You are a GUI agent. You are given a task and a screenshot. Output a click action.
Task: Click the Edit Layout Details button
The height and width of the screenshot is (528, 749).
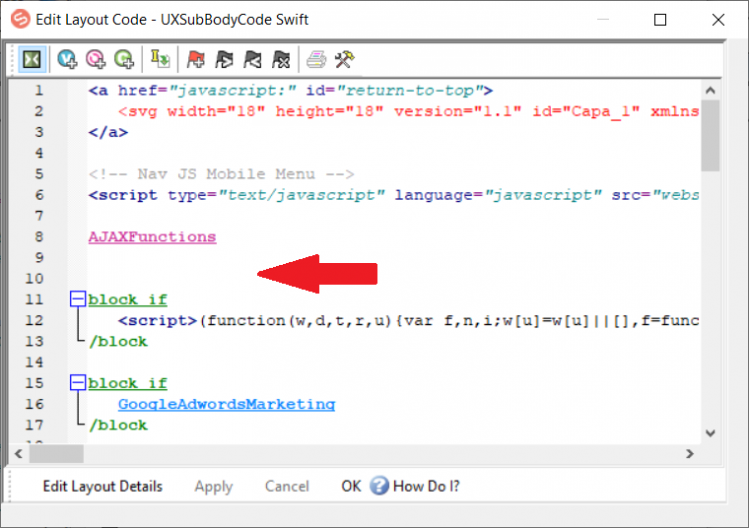pos(102,487)
